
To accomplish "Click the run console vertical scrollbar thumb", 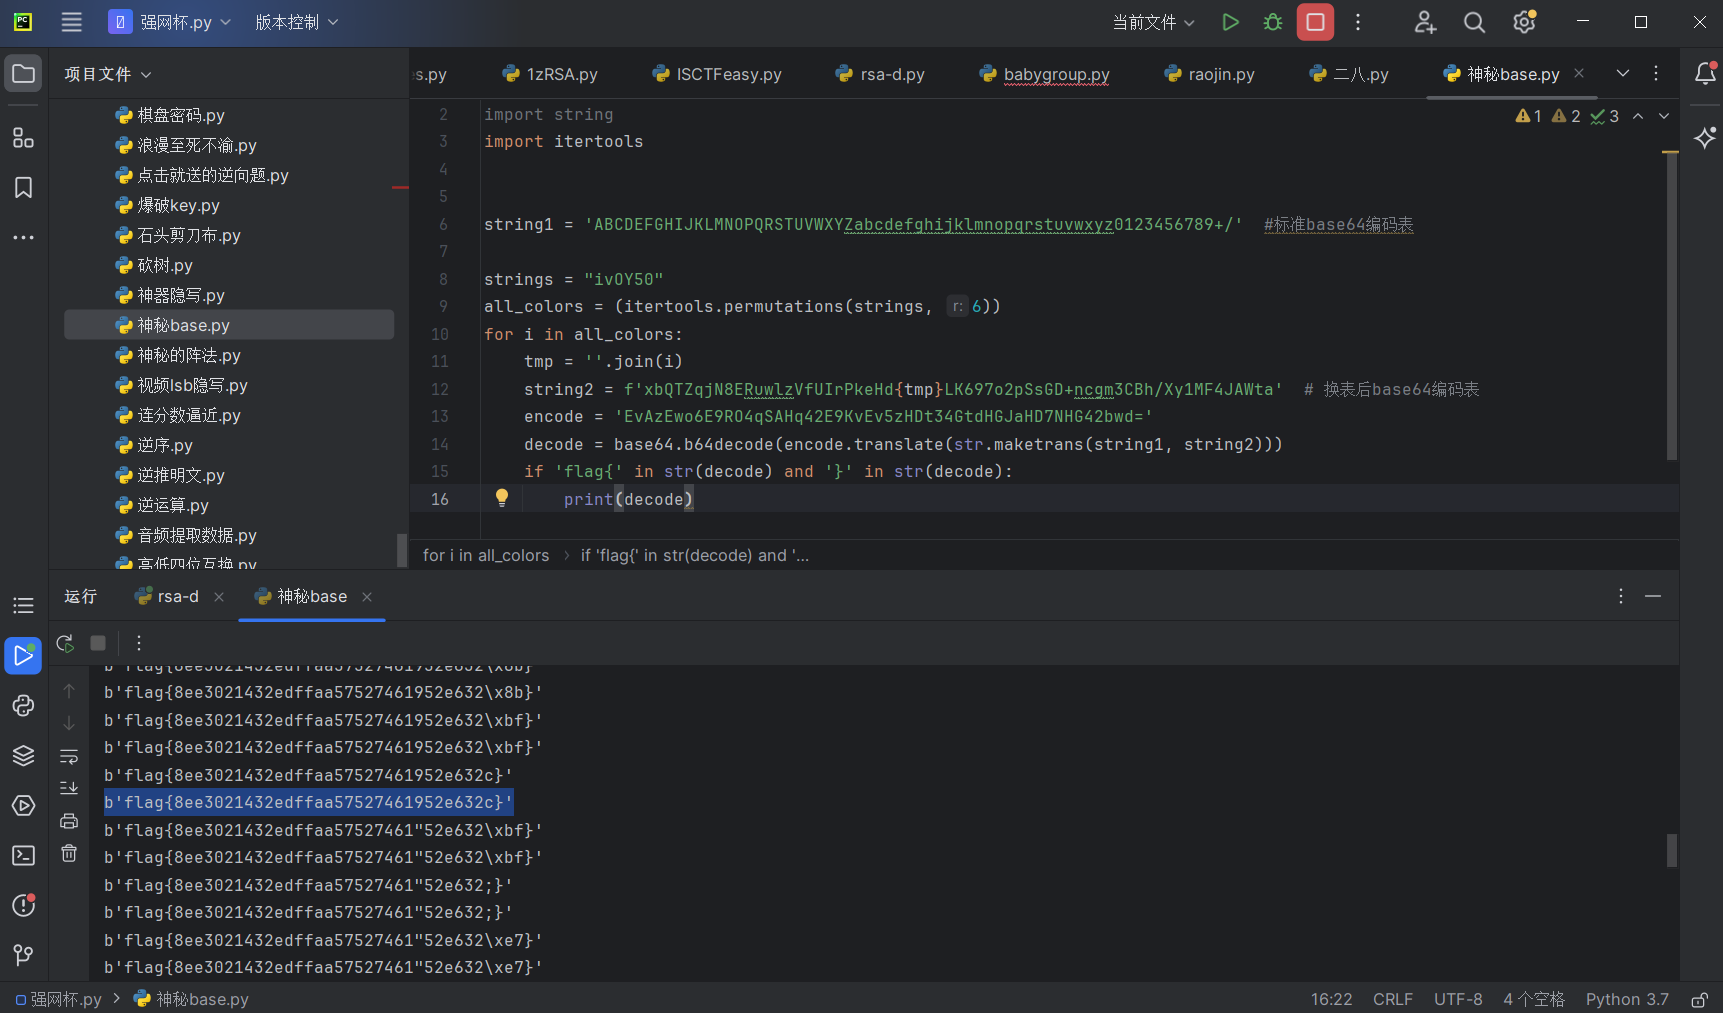I will click(1671, 851).
